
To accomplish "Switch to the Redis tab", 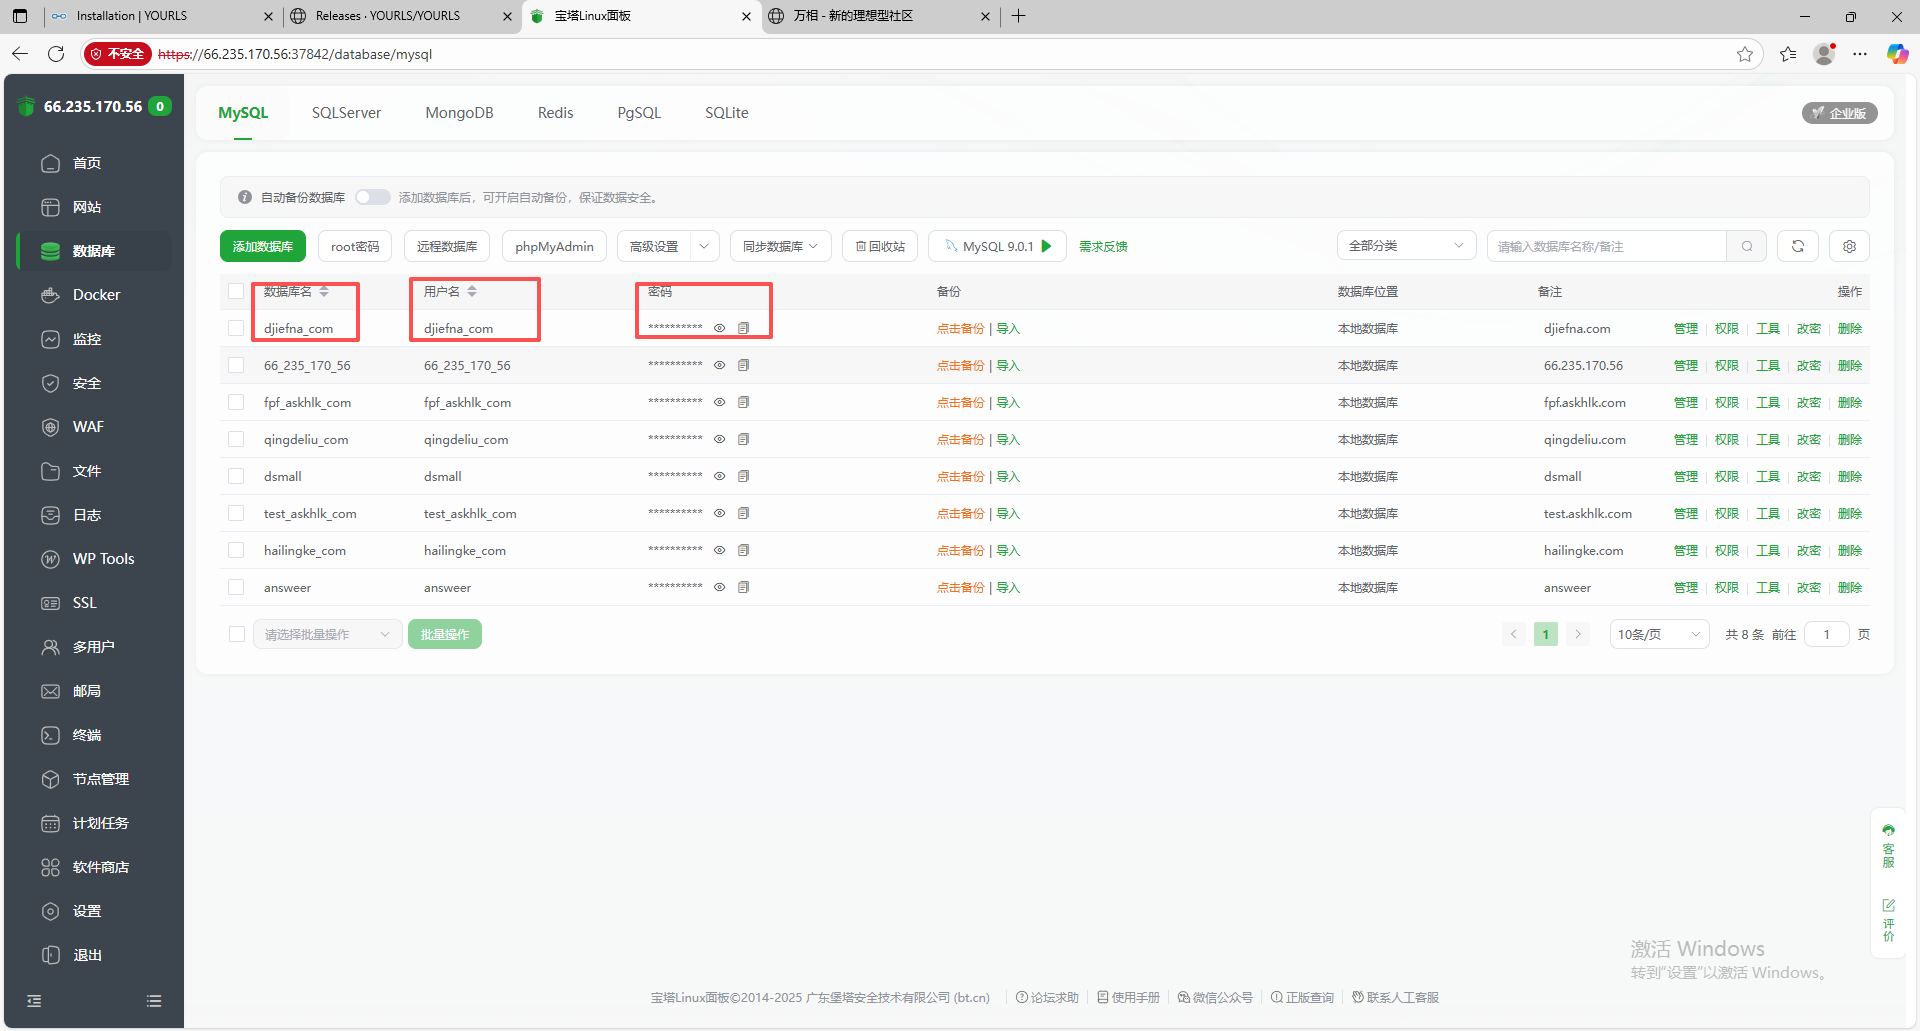I will (555, 113).
